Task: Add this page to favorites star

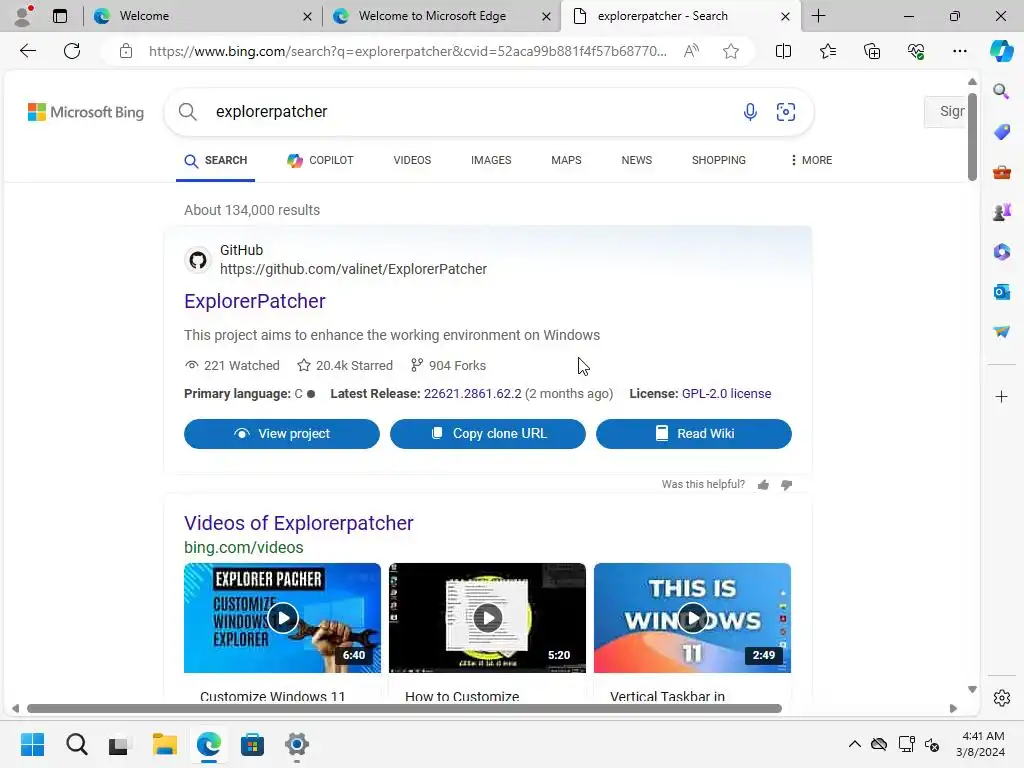Action: [x=731, y=51]
